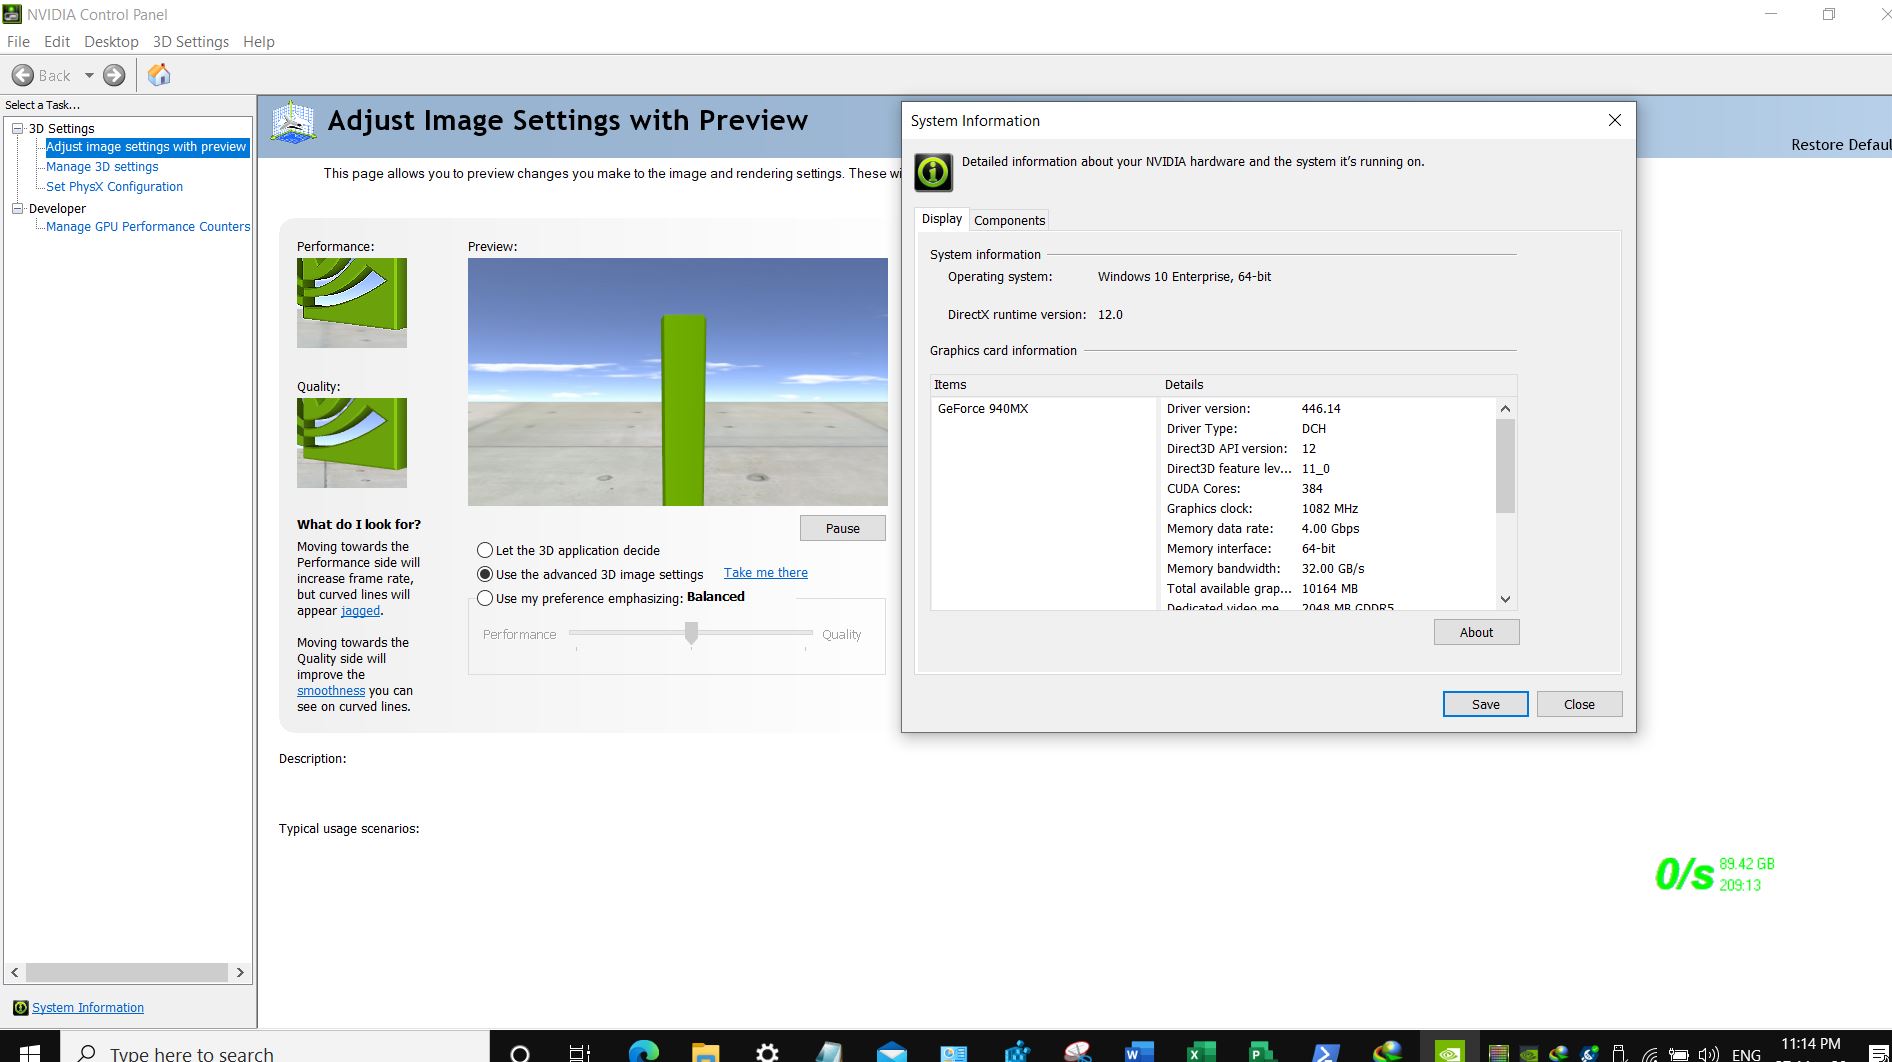Select Use the advanced 3D image settings
1892x1062 pixels.
[x=485, y=574]
